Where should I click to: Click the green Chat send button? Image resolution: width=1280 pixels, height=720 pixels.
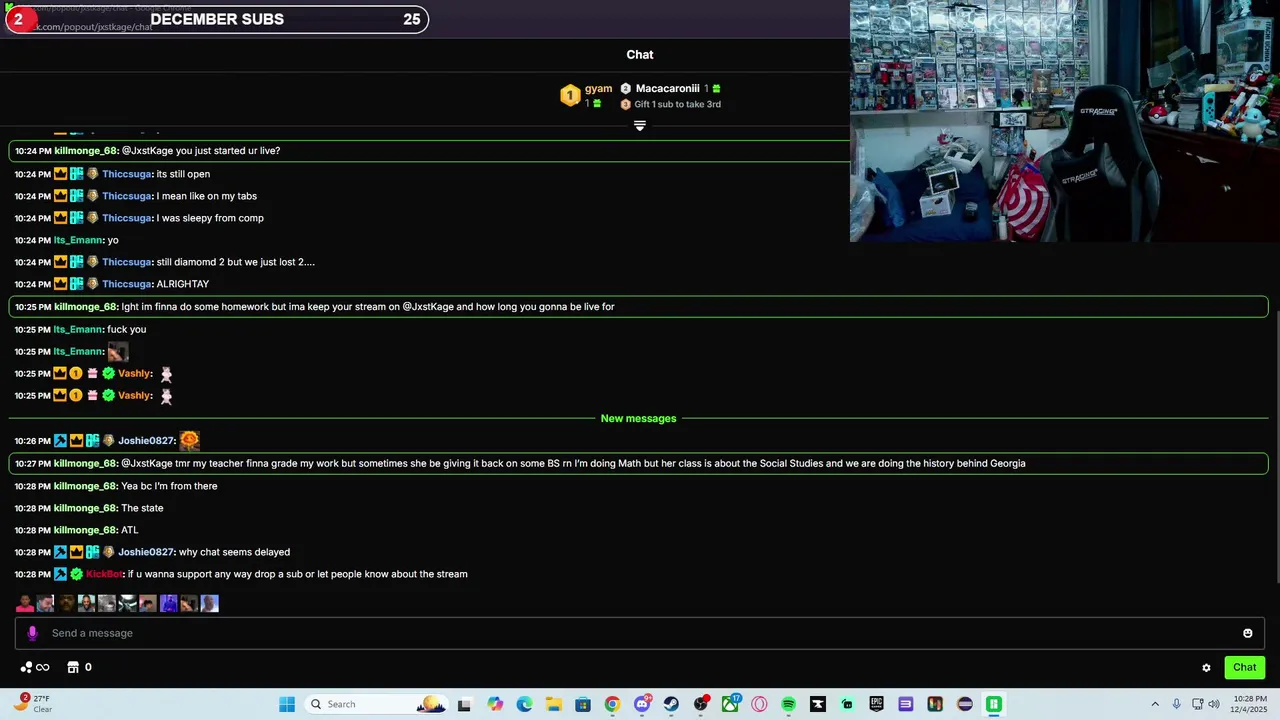coord(1244,667)
